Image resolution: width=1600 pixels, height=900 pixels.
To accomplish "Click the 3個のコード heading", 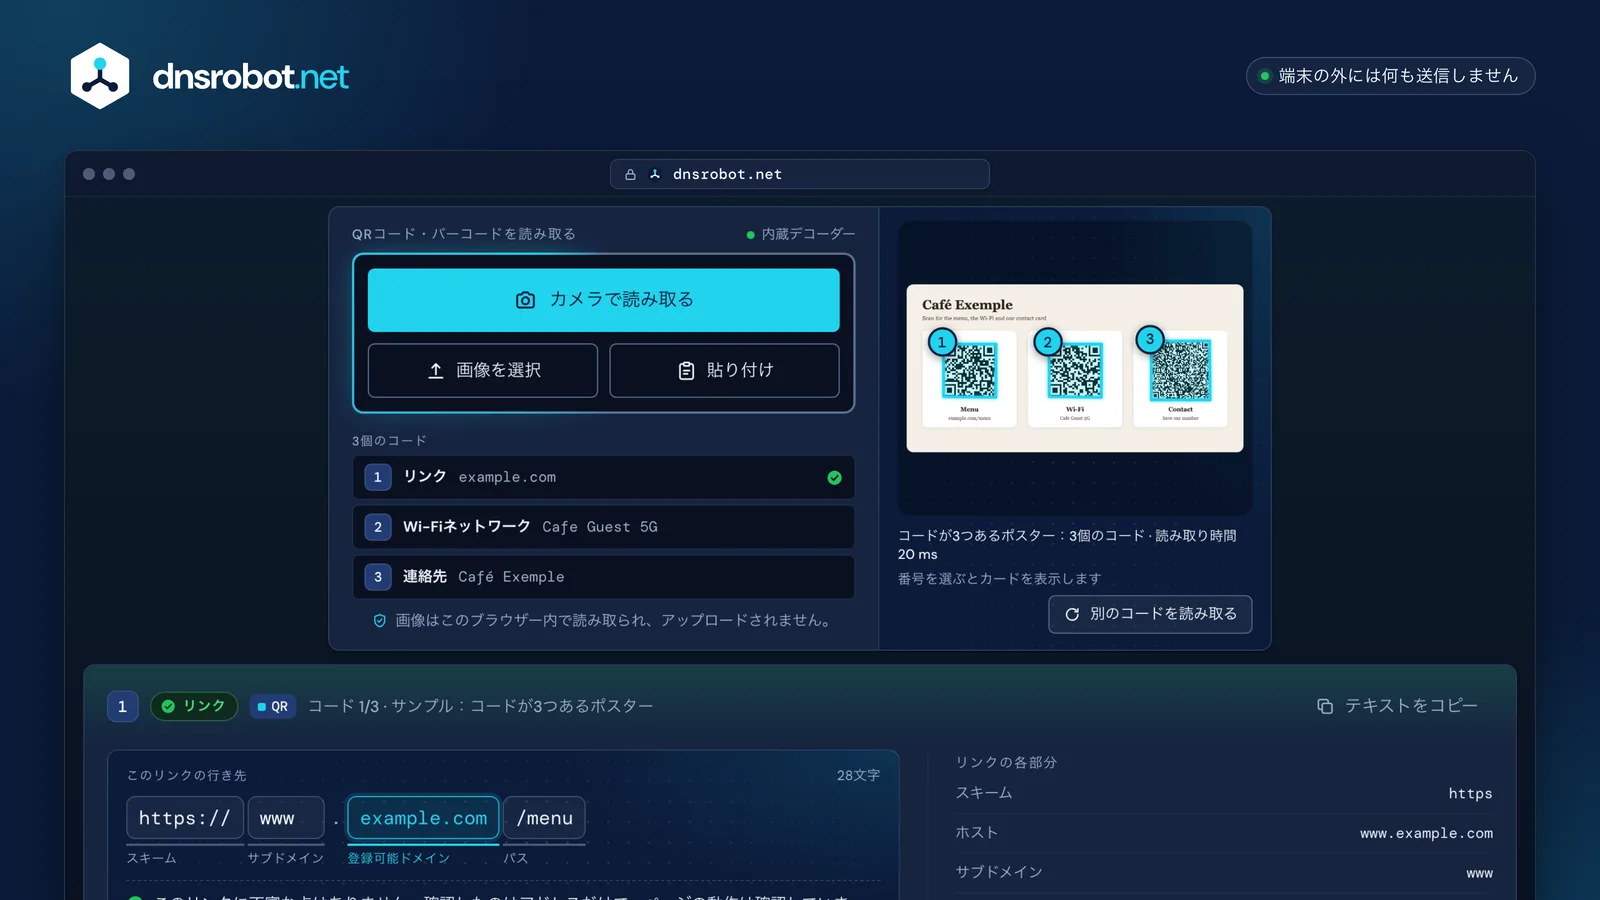I will [x=389, y=441].
